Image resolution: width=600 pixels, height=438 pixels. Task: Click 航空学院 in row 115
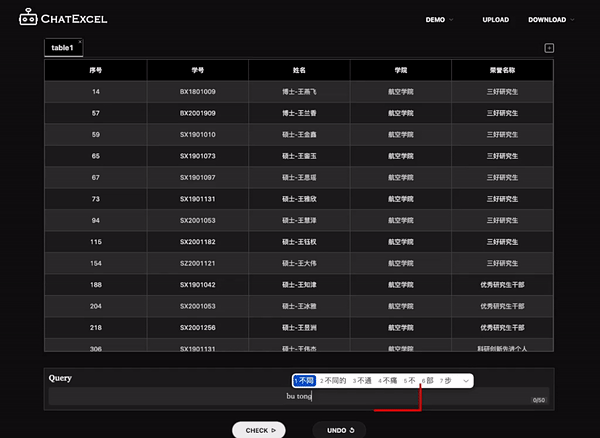pyautogui.click(x=401, y=242)
